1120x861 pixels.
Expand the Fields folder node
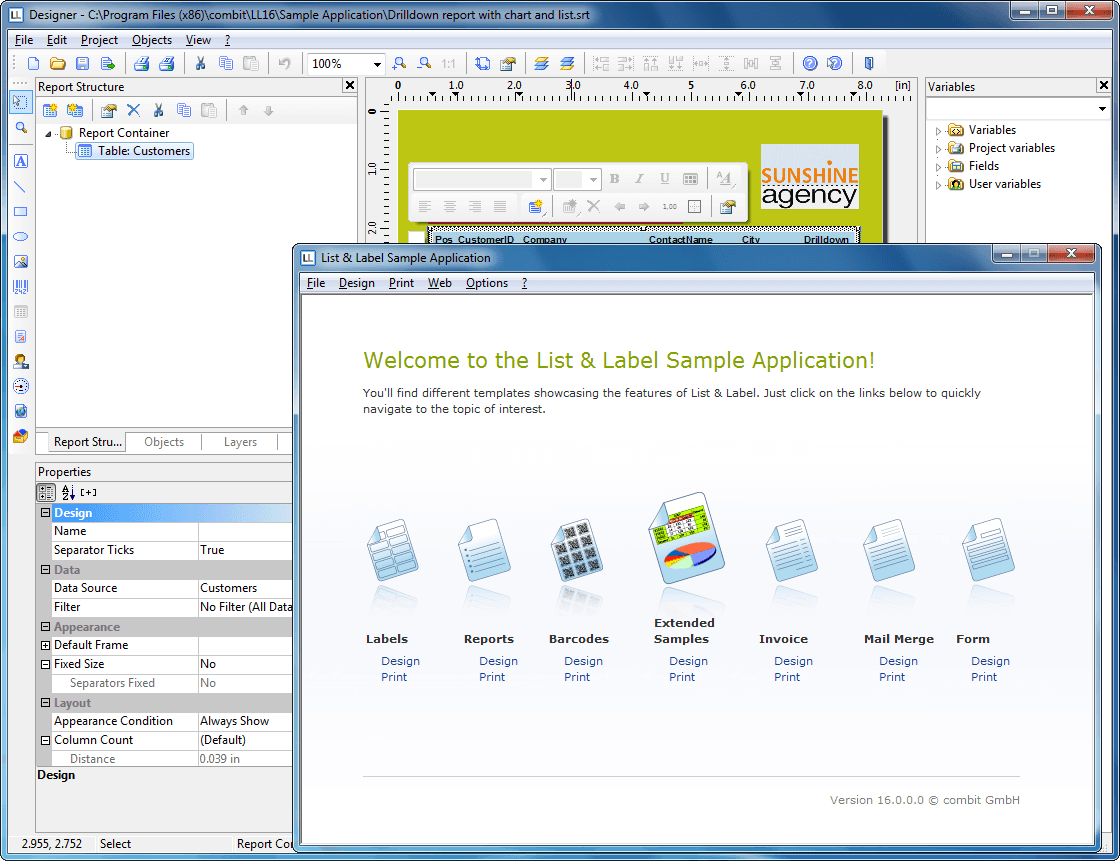939,166
